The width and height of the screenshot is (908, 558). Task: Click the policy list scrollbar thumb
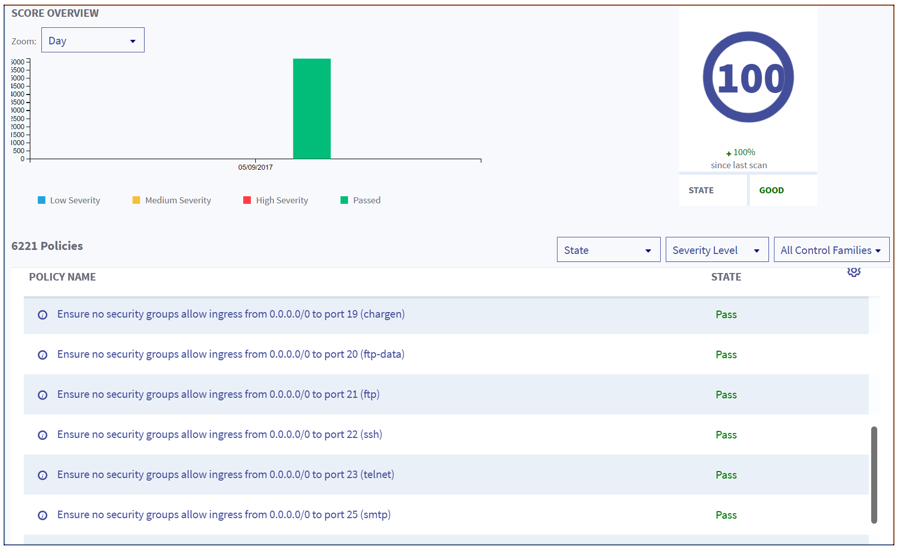pos(874,475)
